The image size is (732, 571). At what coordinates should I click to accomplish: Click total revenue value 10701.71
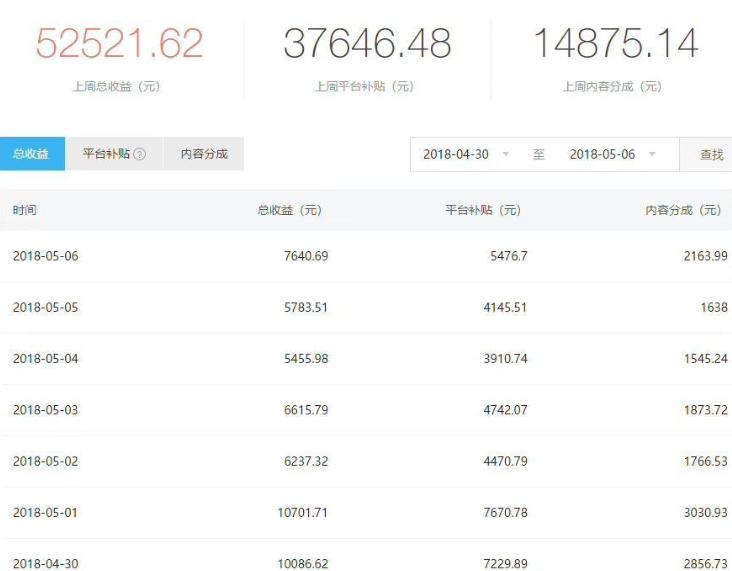click(x=303, y=513)
